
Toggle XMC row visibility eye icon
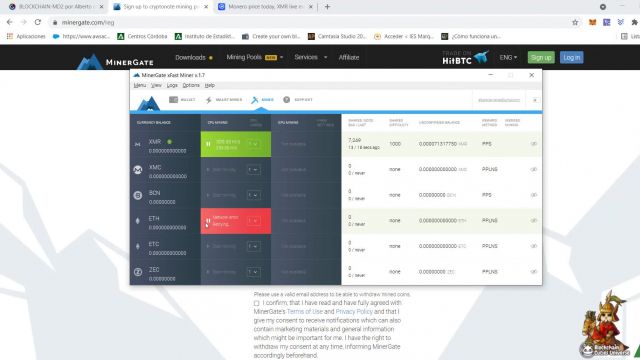[x=533, y=169]
